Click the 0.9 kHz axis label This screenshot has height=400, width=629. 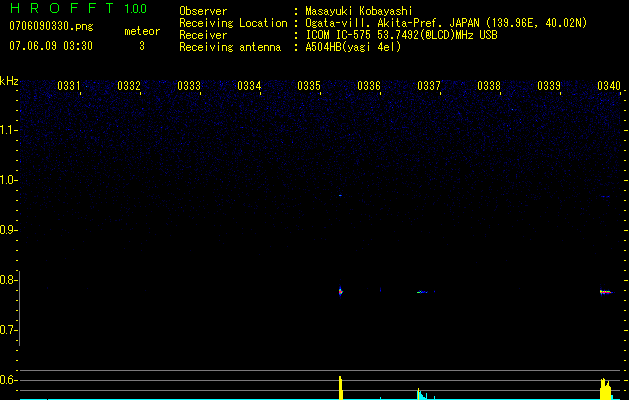point(8,230)
